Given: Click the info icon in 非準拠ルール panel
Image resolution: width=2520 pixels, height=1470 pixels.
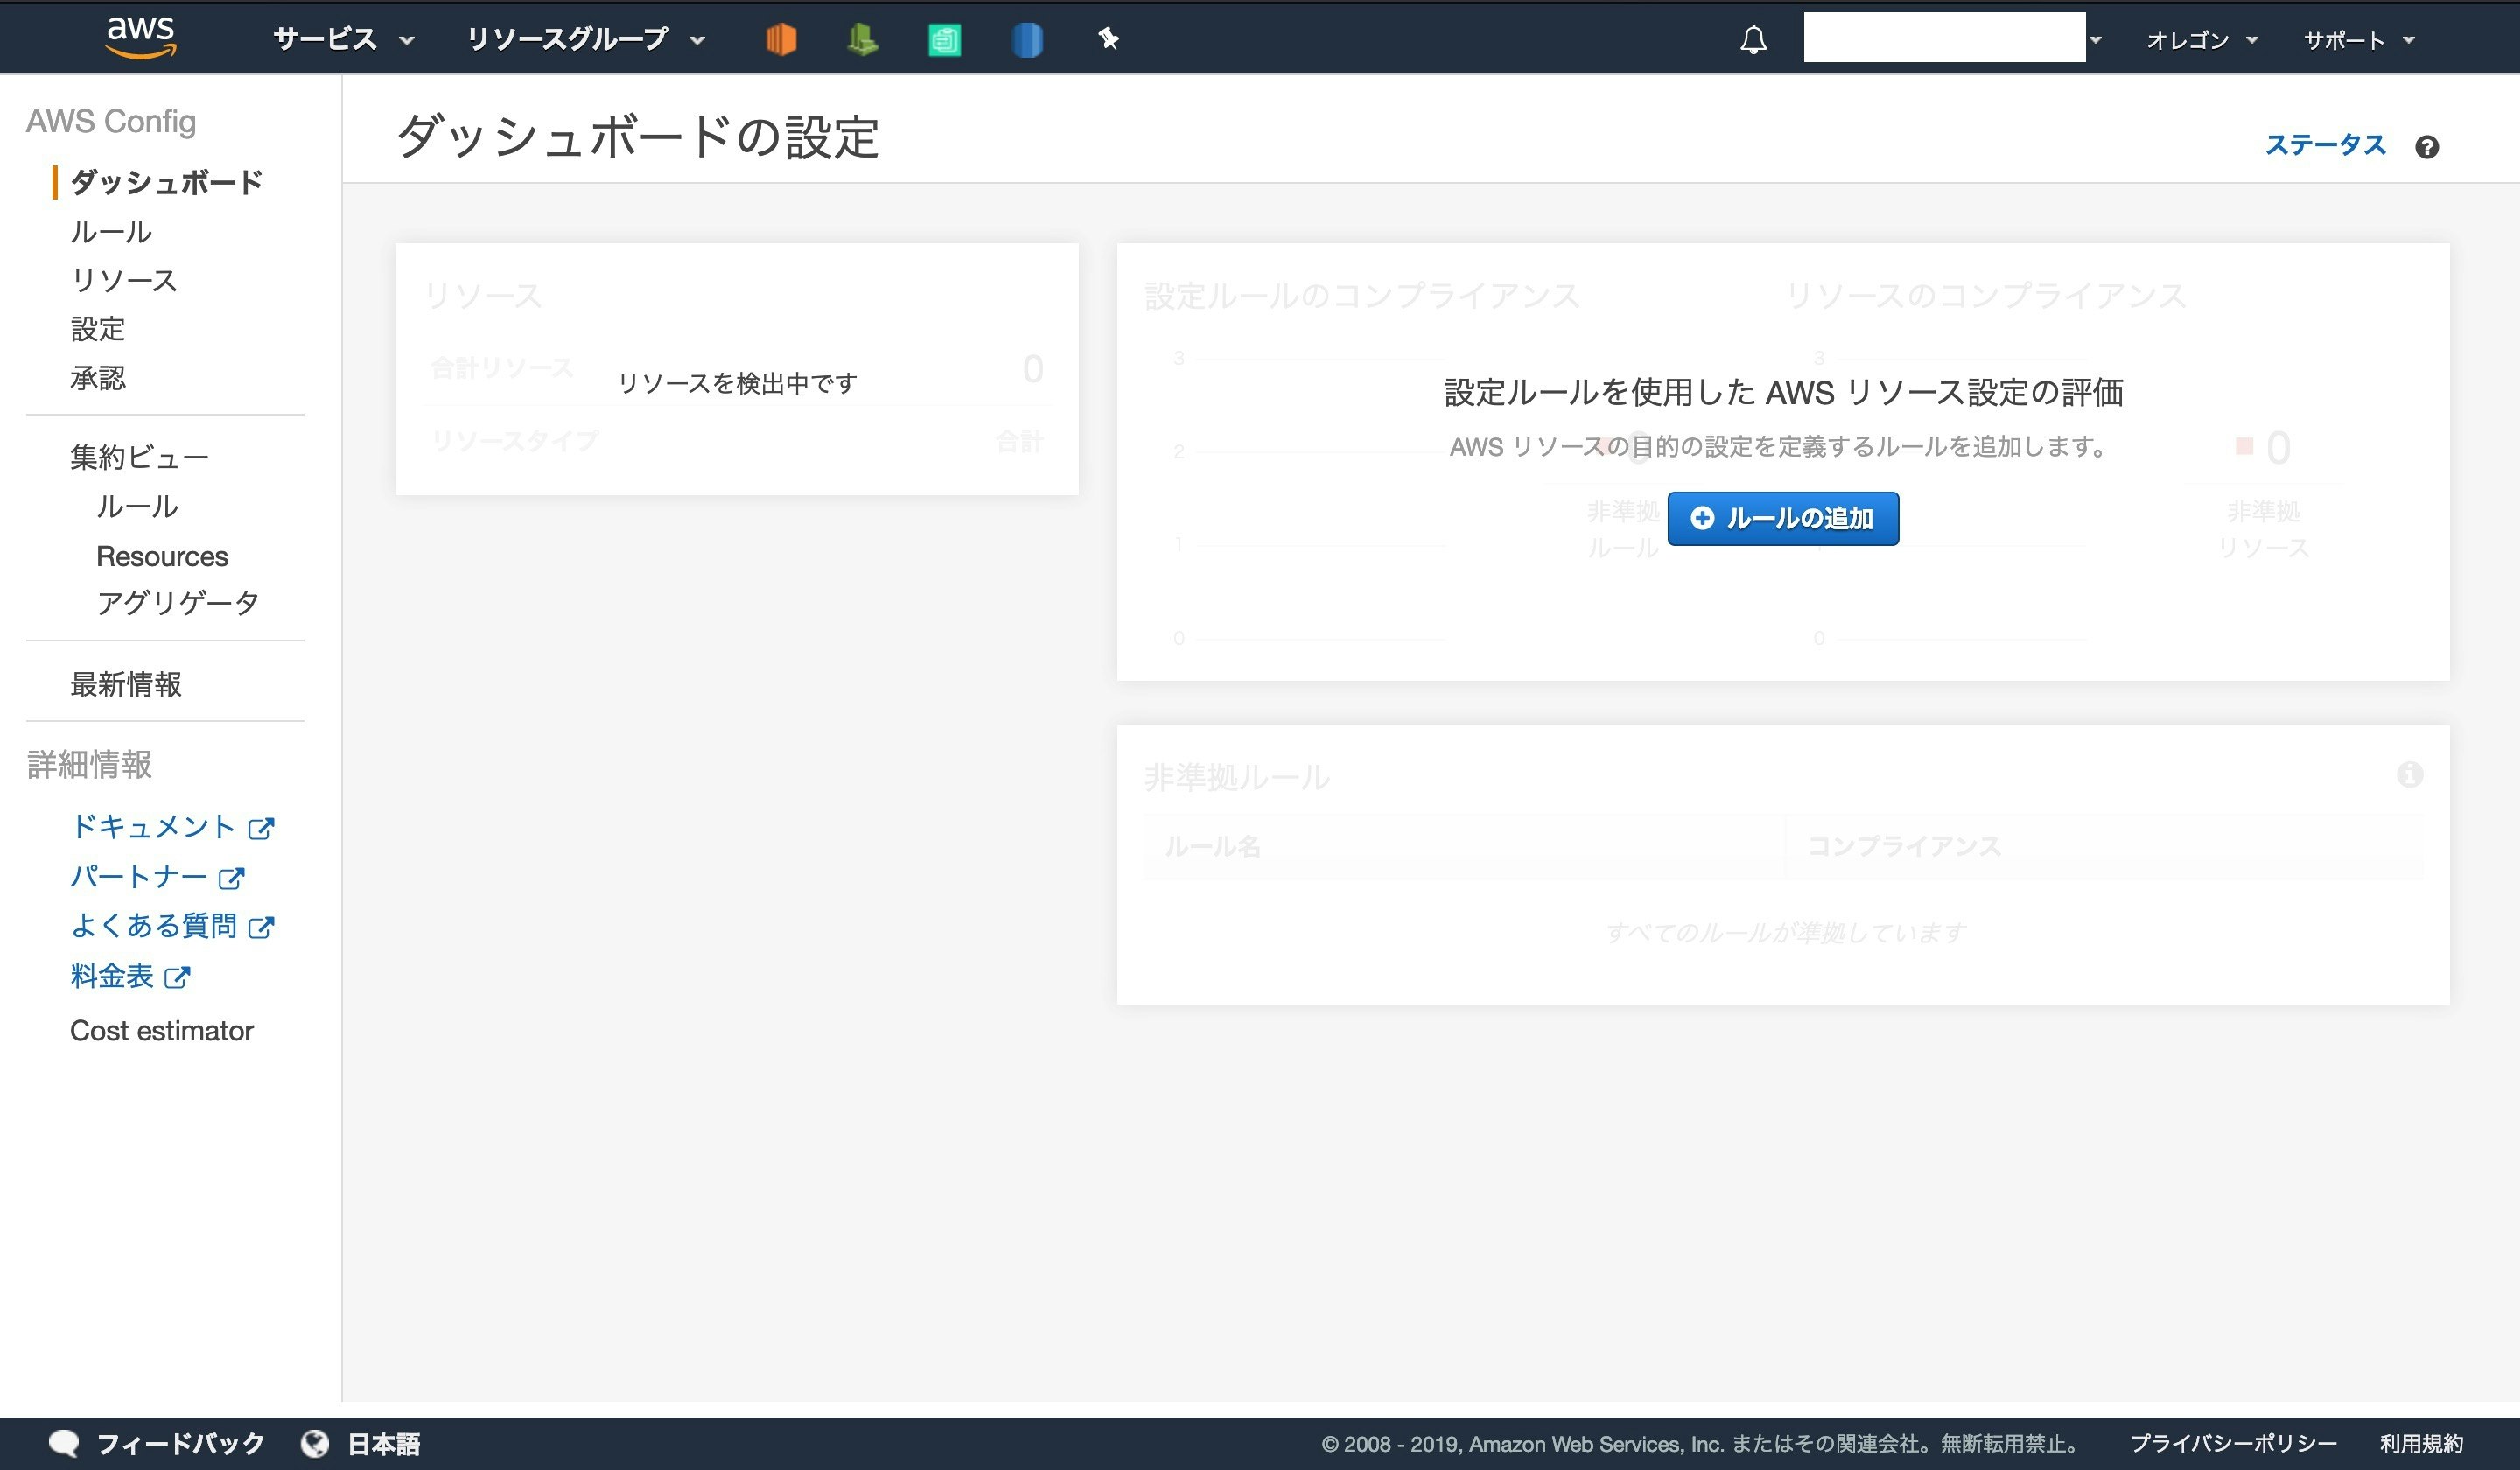Looking at the screenshot, I should 2410,774.
